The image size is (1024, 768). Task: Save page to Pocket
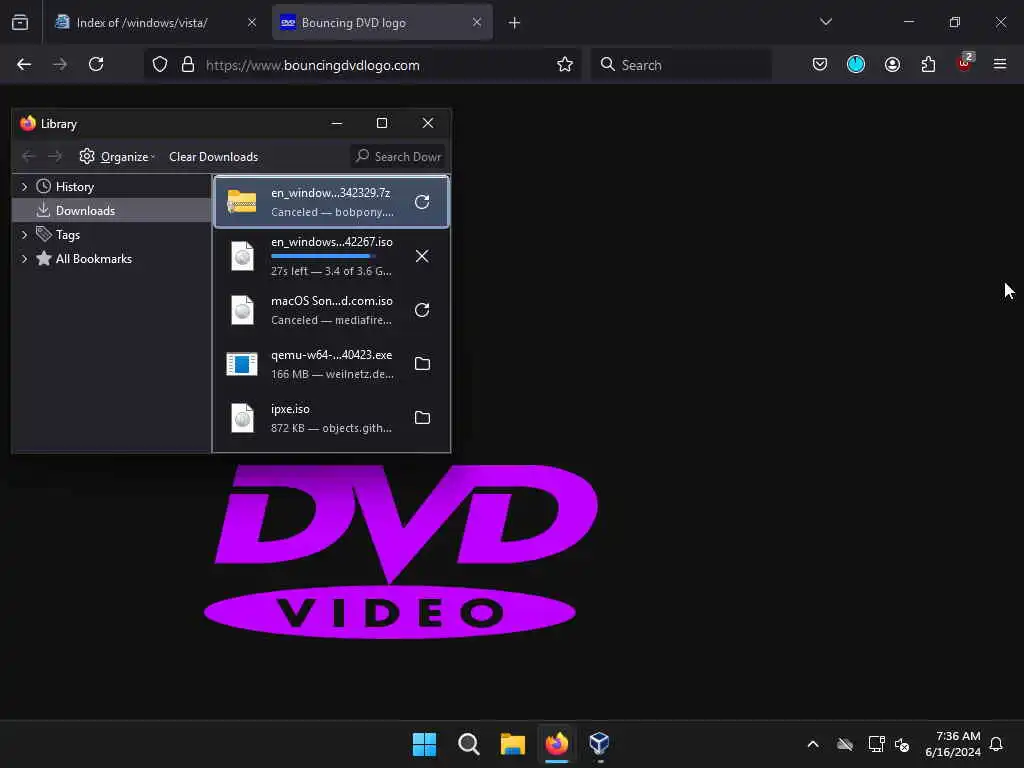pyautogui.click(x=820, y=64)
